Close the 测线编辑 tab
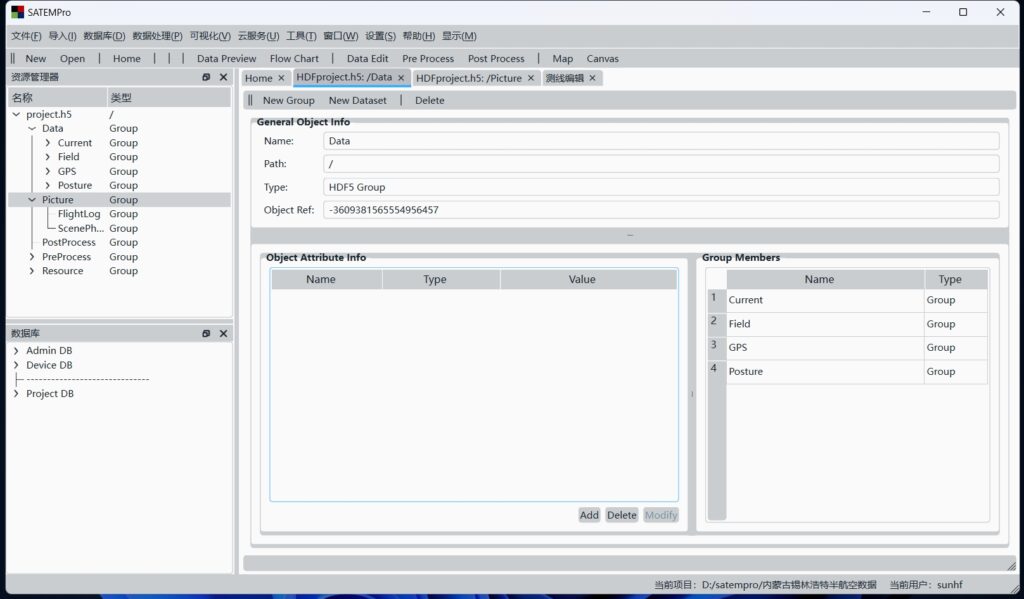Screen dimensions: 1024x599 [592, 78]
